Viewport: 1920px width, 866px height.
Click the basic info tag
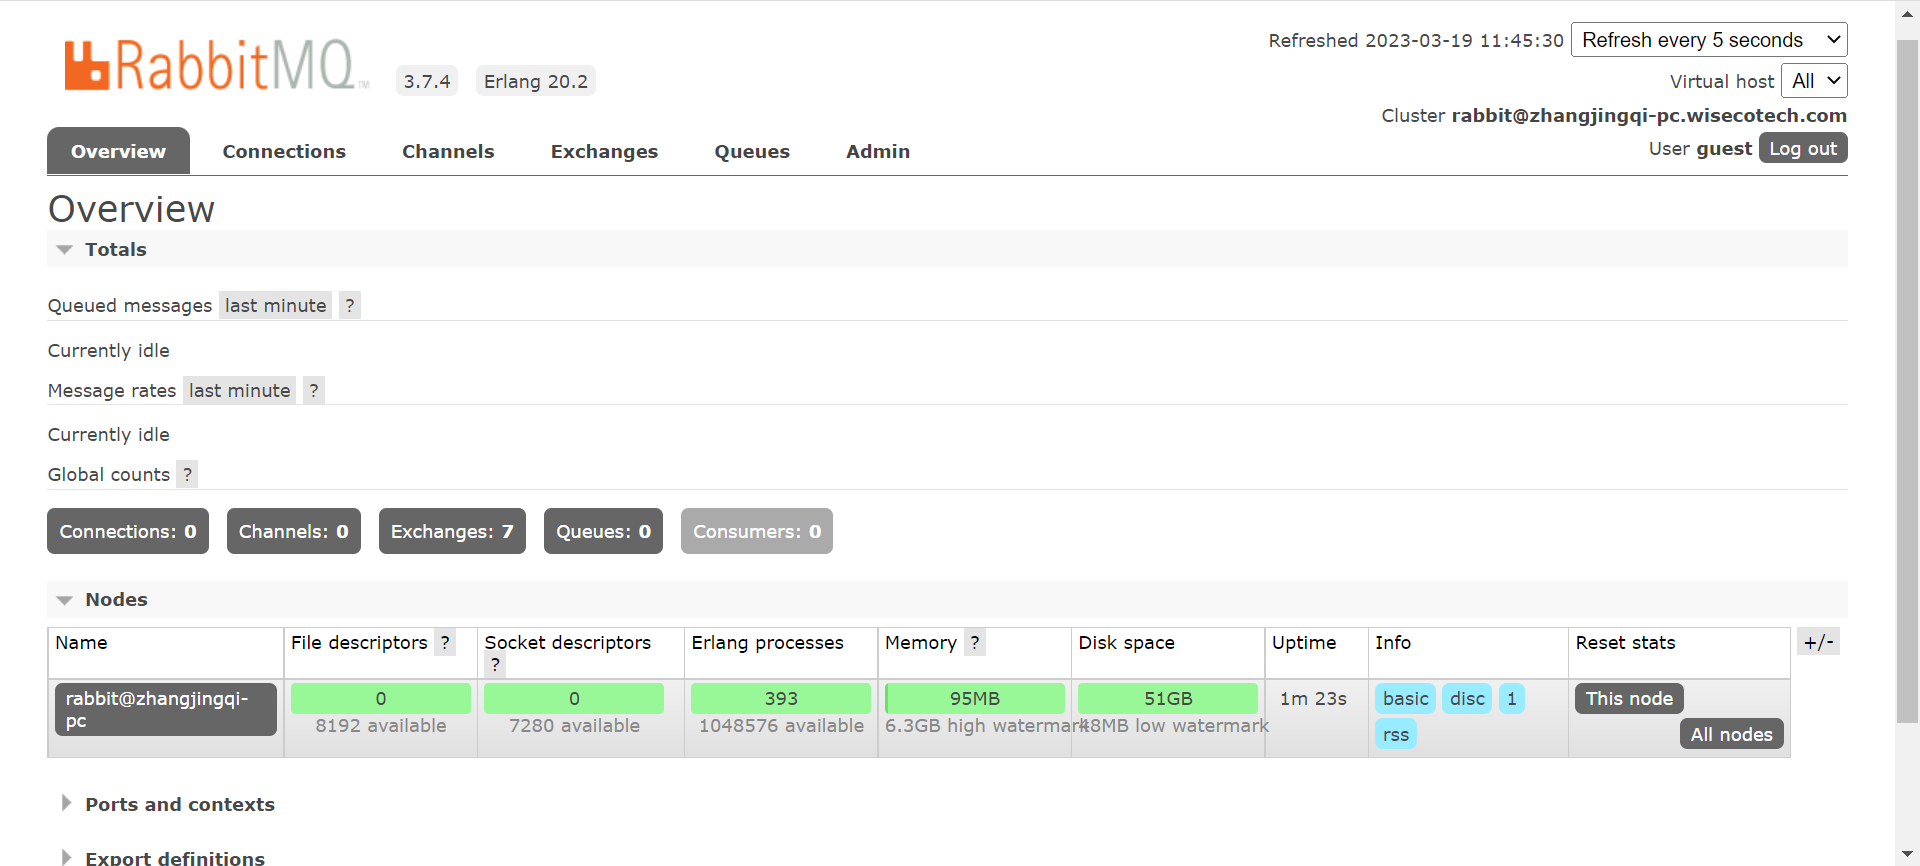click(1405, 698)
